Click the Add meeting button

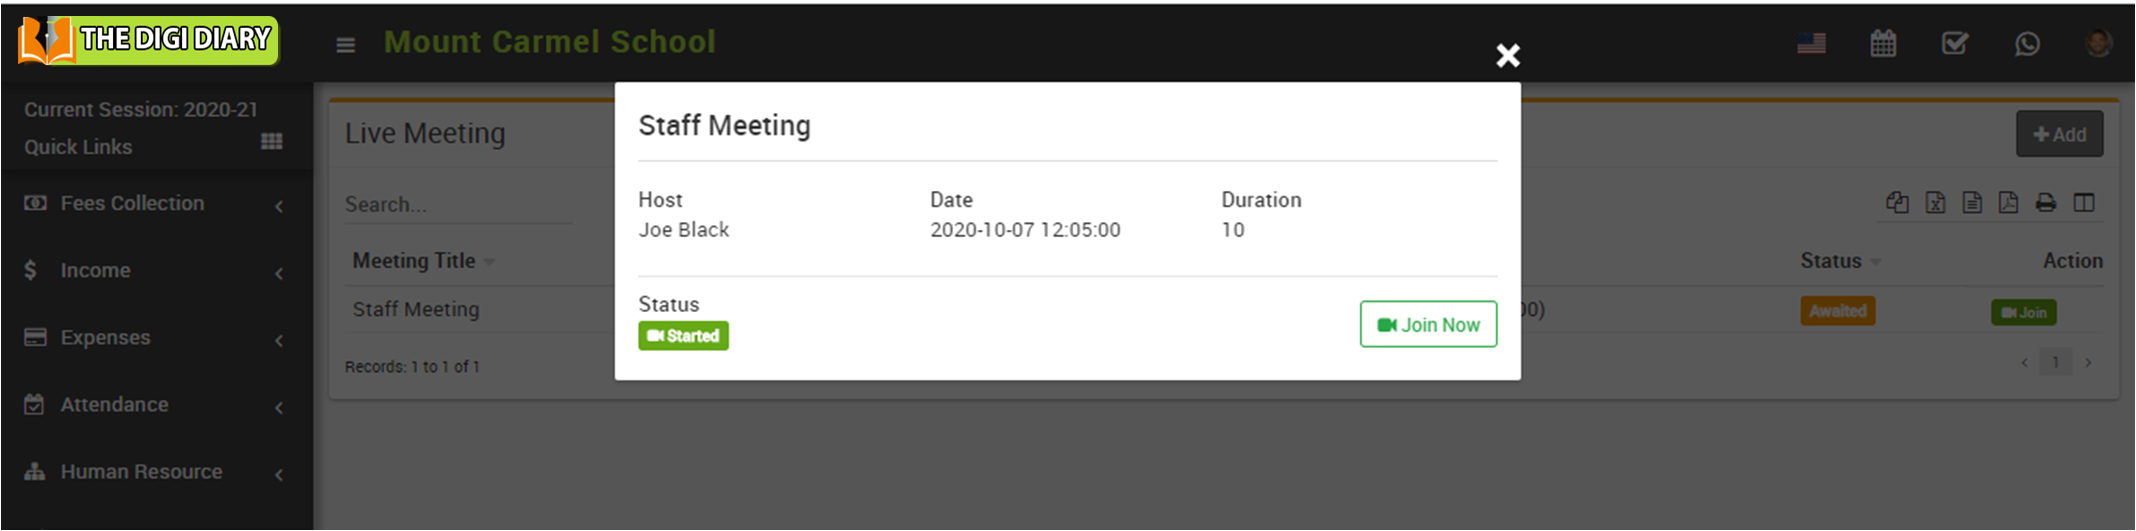pyautogui.click(x=2059, y=134)
